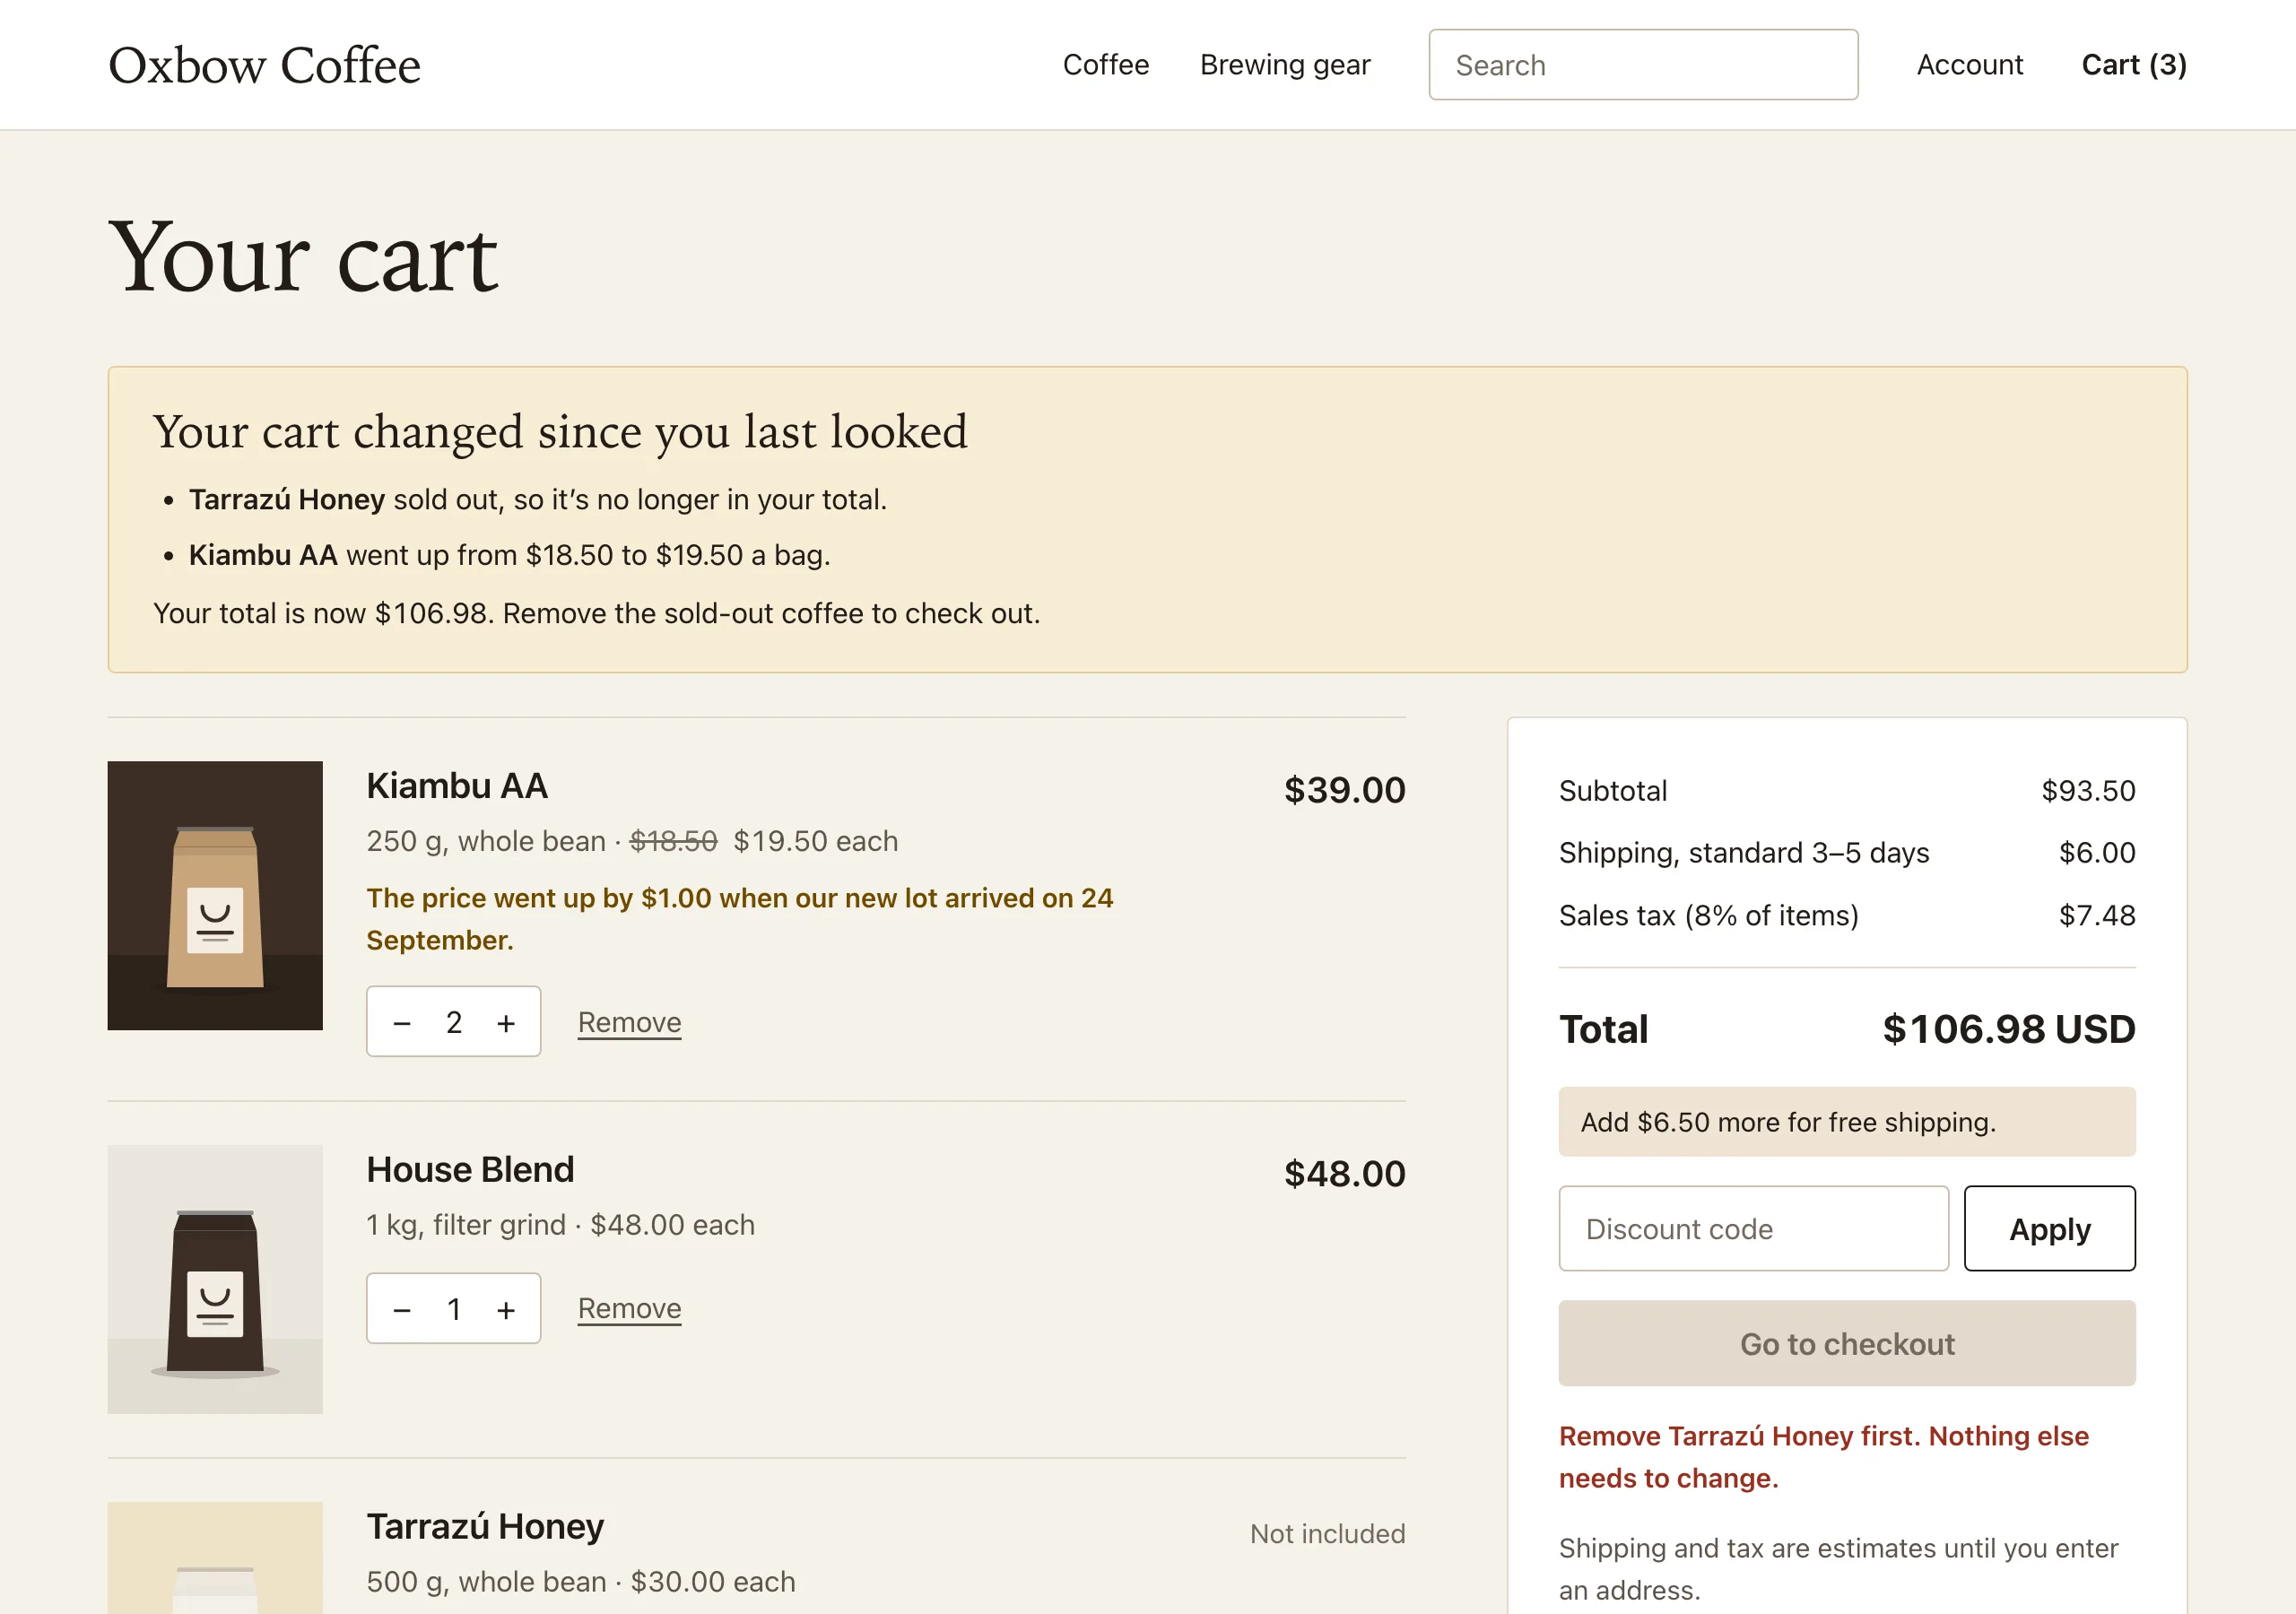Click the House Blend quantity value 1
Viewport: 2296px width, 1614px height.
coord(454,1309)
